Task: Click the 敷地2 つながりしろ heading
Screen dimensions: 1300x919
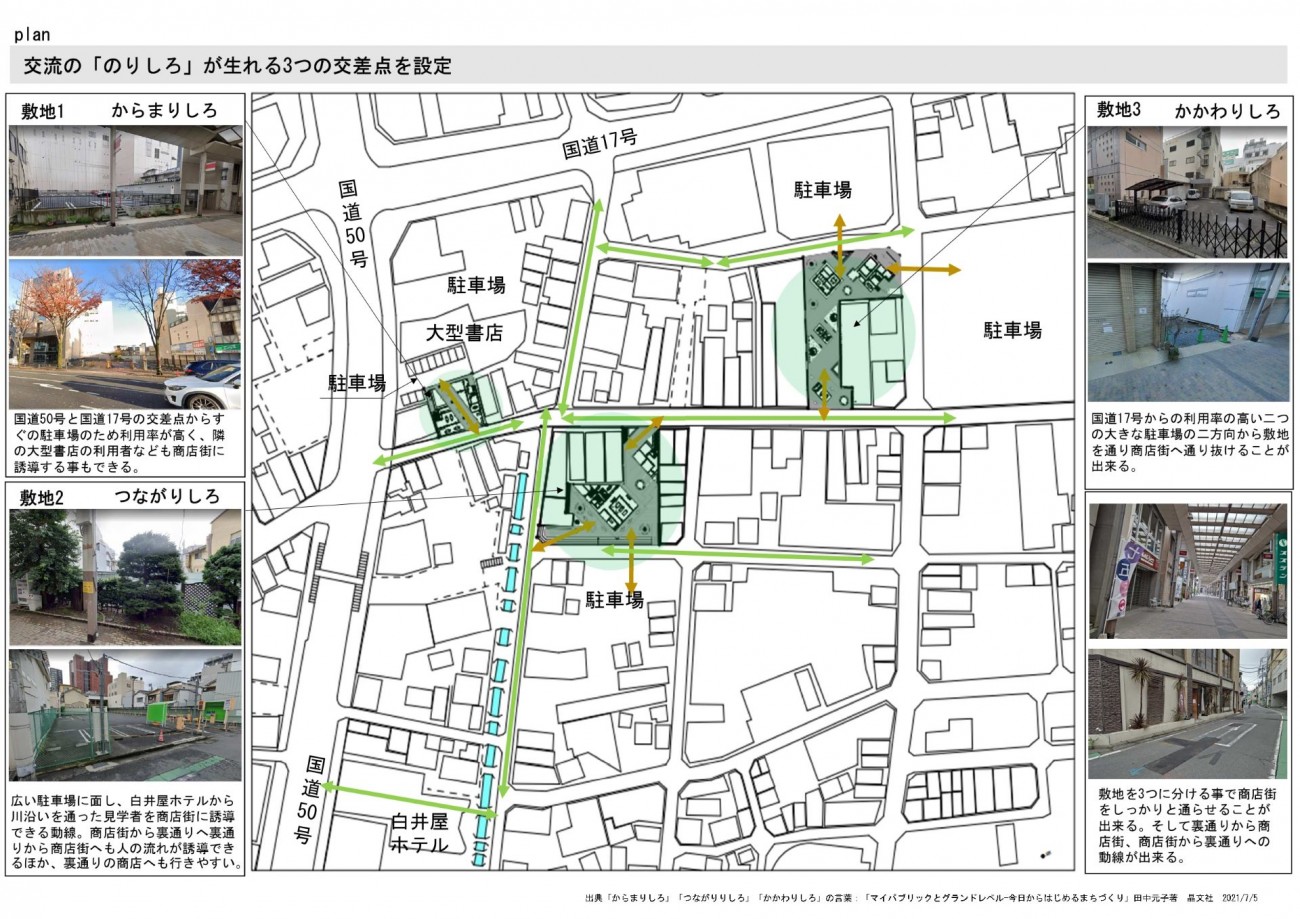Action: tap(124, 496)
